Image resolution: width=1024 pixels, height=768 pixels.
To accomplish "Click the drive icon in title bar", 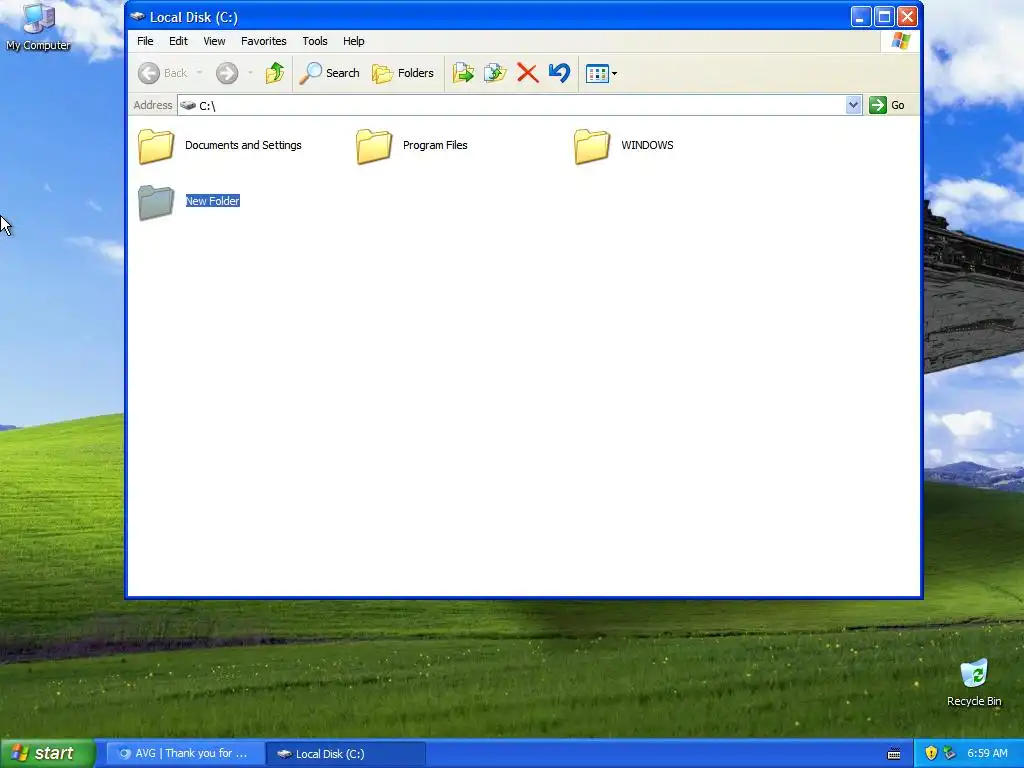I will [x=137, y=17].
